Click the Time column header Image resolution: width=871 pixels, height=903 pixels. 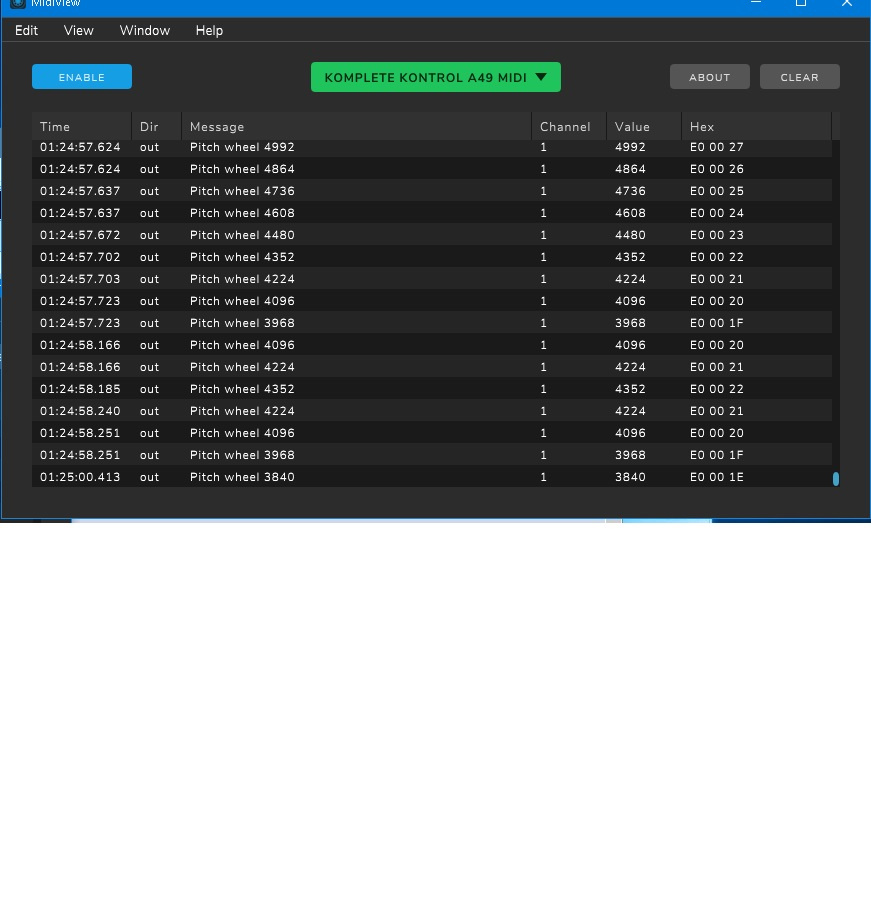coord(82,127)
